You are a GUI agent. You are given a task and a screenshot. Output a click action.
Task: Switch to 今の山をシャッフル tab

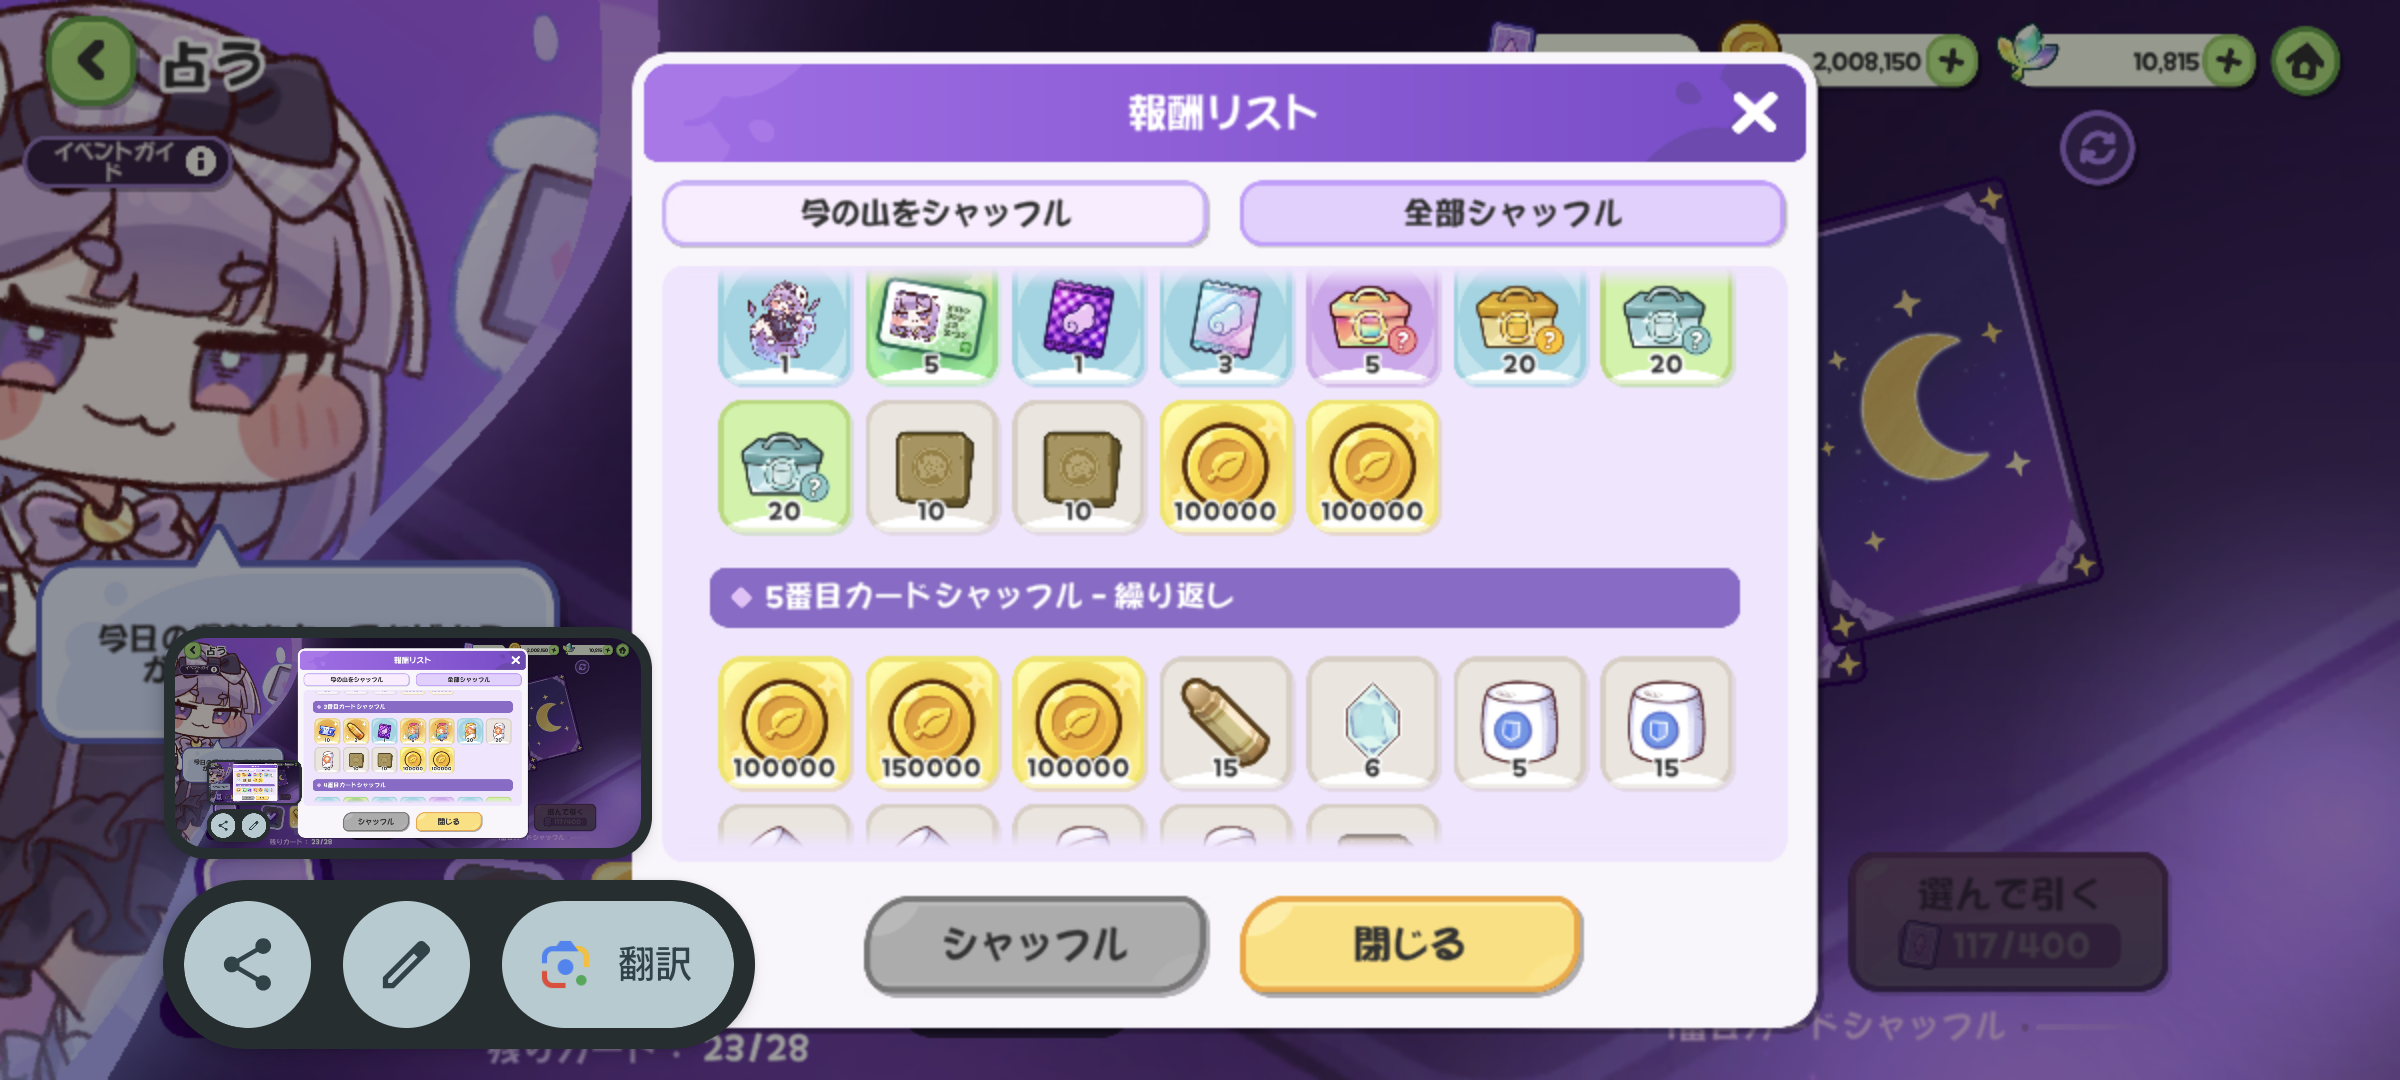(x=936, y=214)
